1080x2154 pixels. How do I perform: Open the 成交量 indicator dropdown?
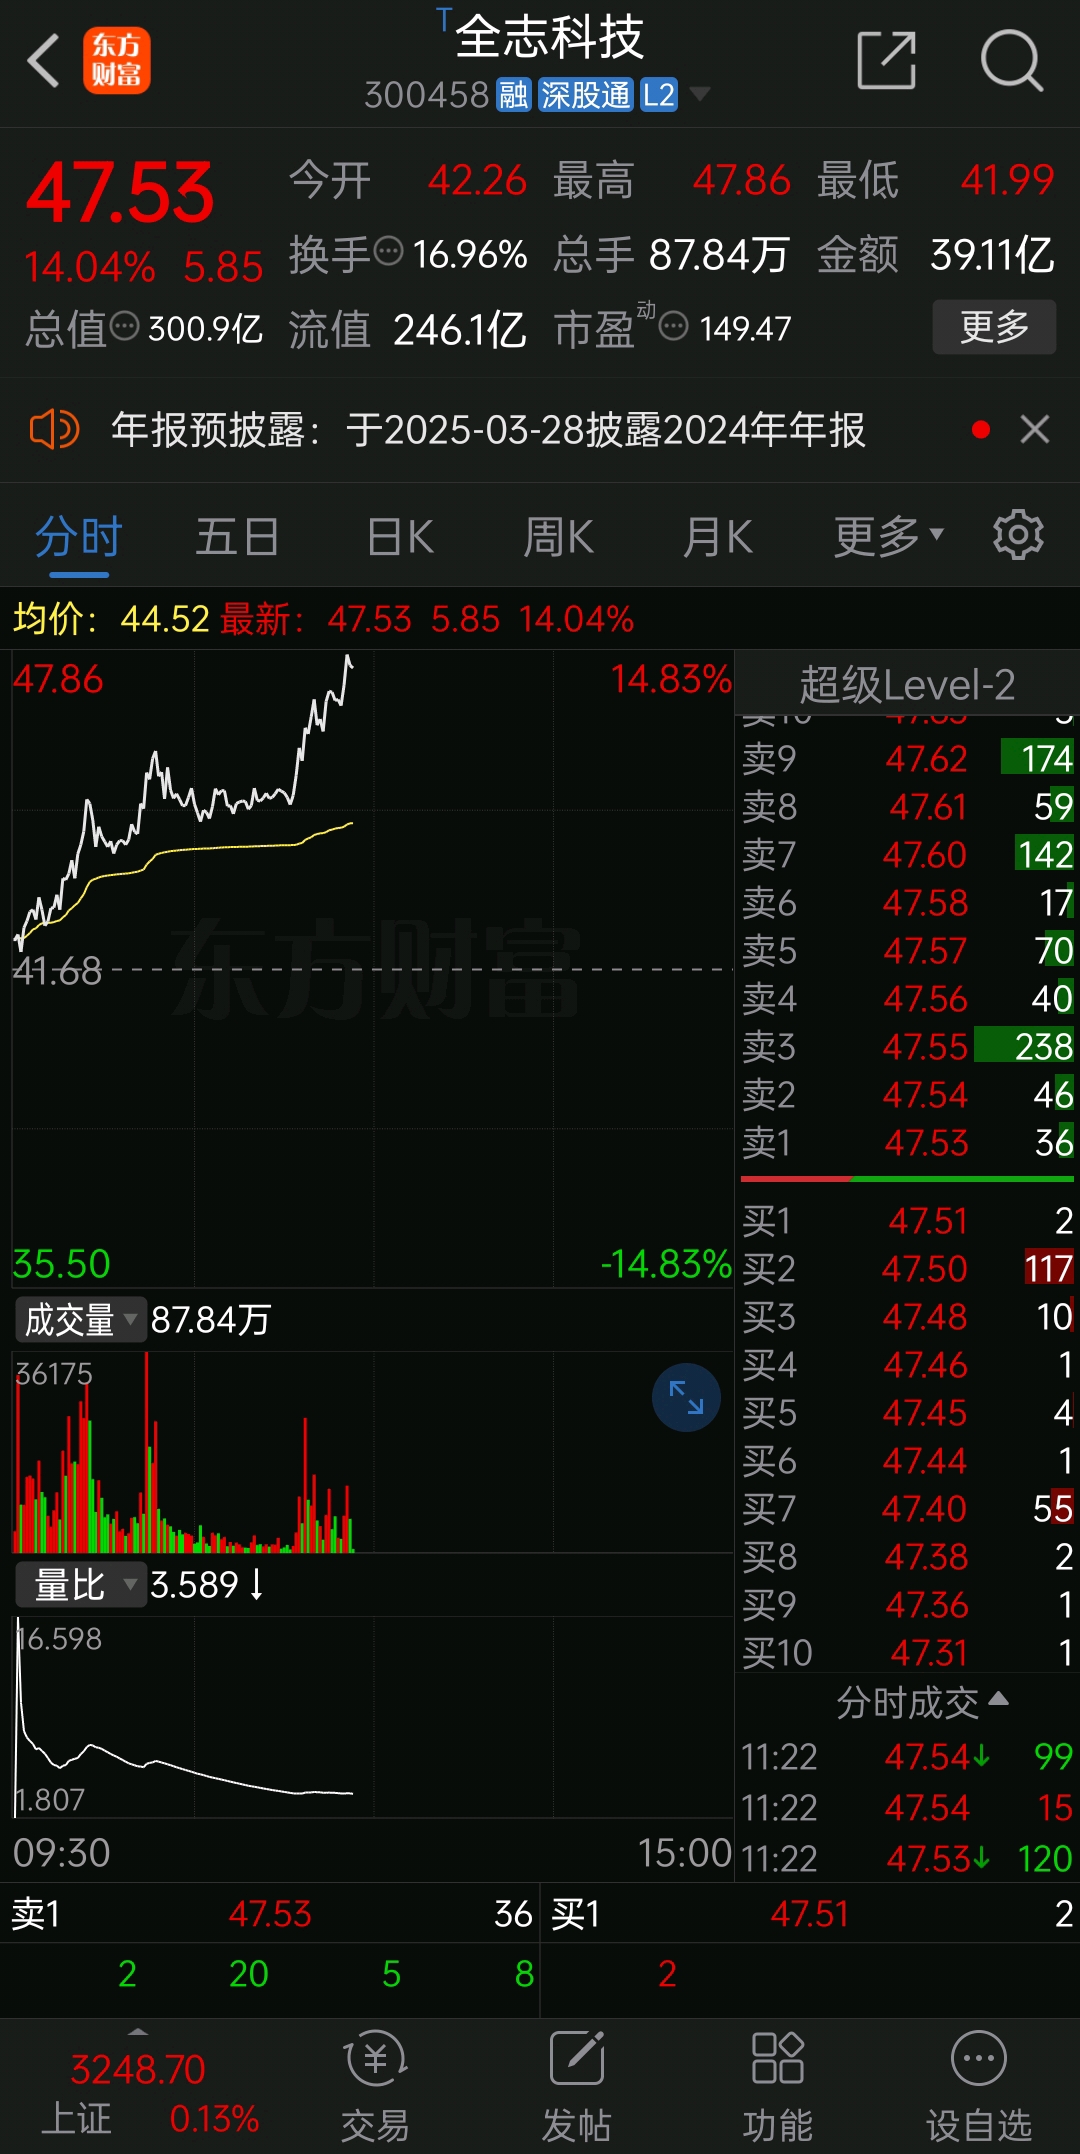[79, 1320]
